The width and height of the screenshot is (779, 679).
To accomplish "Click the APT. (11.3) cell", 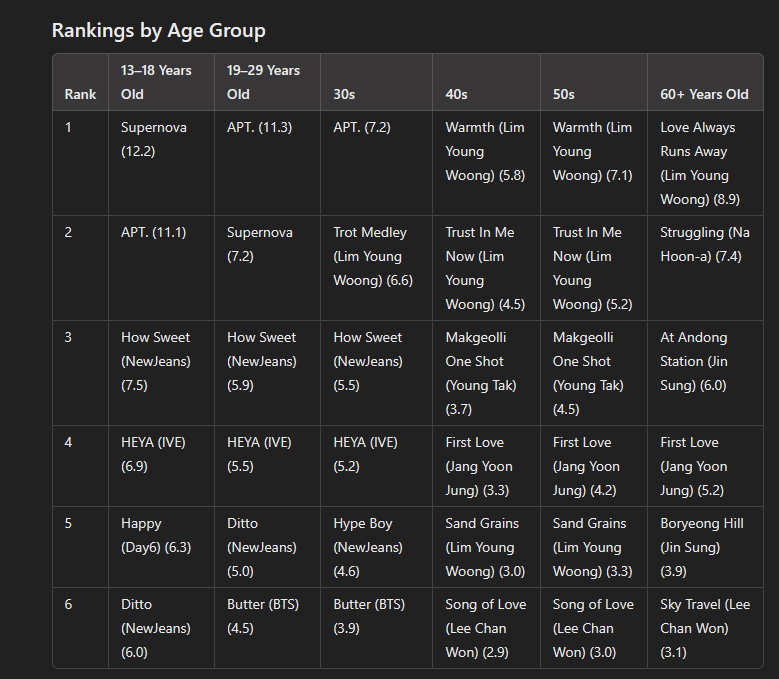I will point(267,163).
